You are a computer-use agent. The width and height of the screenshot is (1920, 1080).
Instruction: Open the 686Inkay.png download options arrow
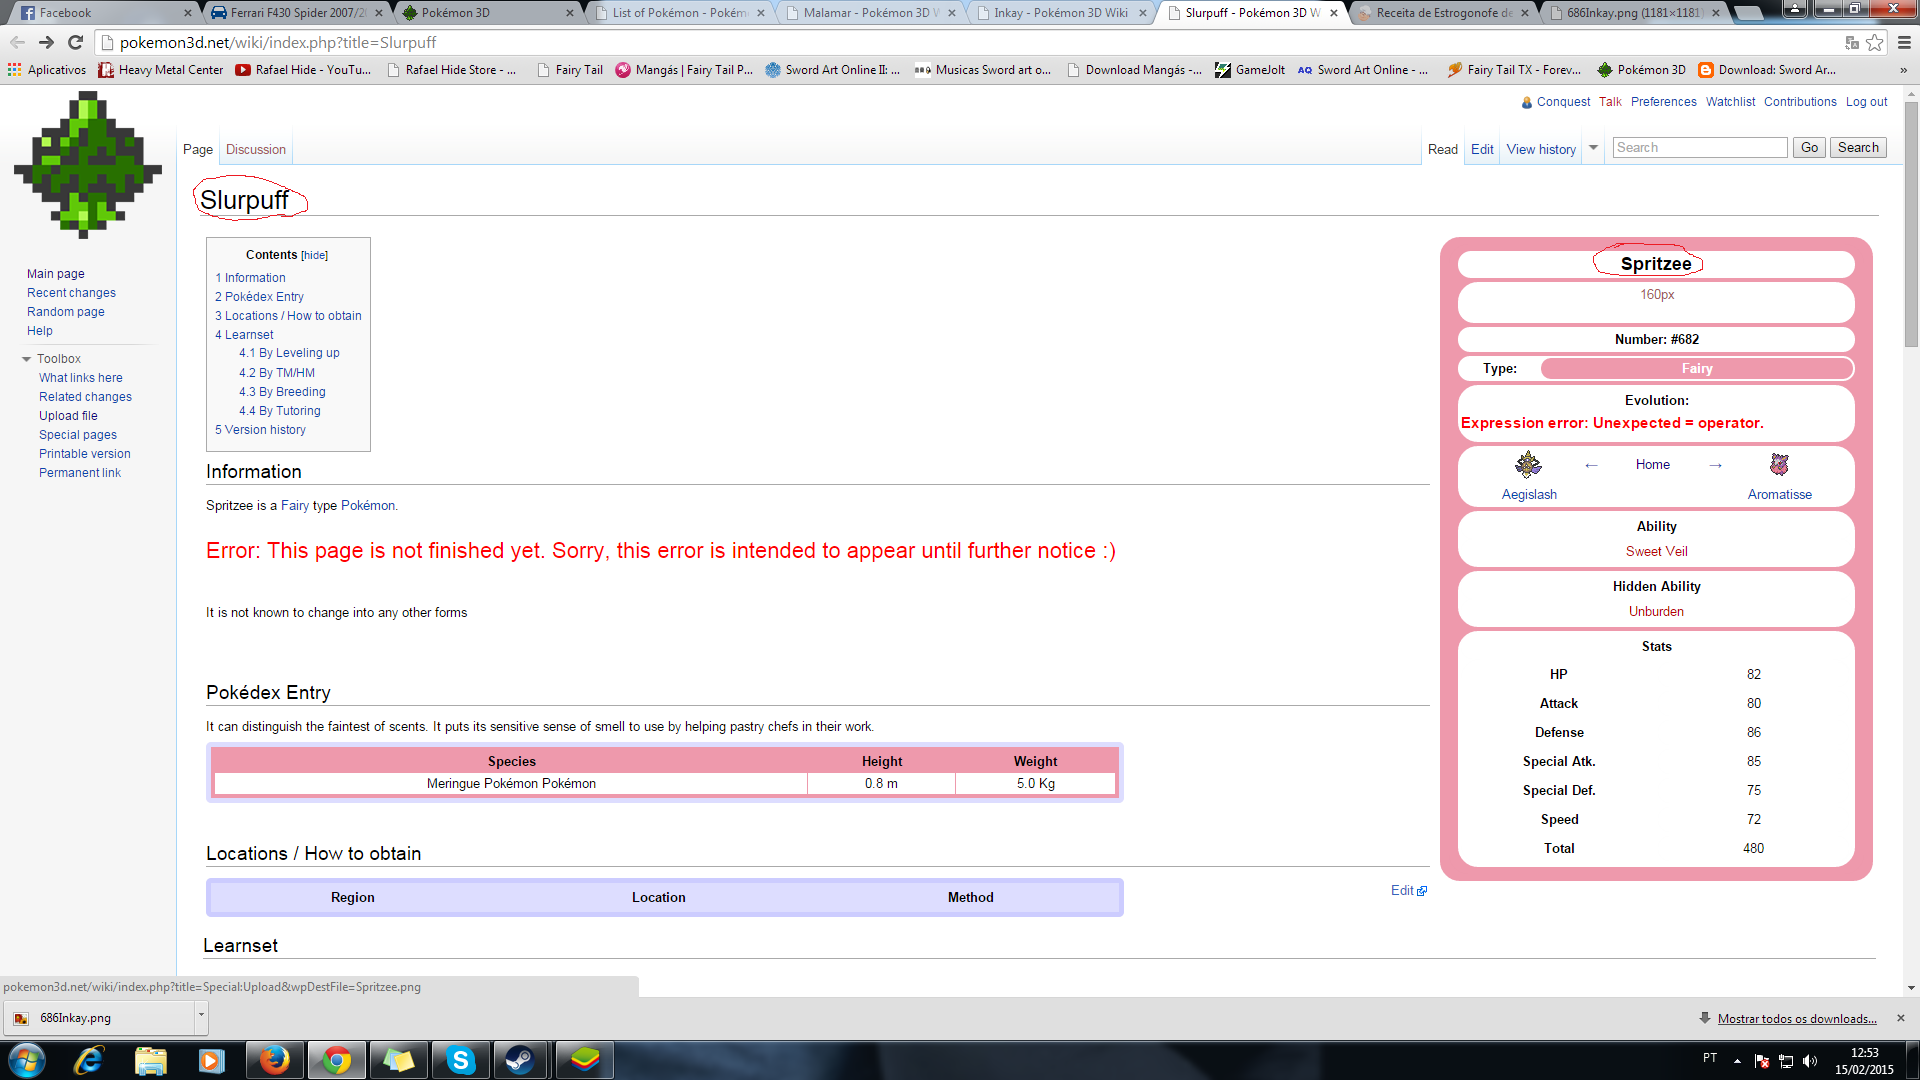(201, 1015)
